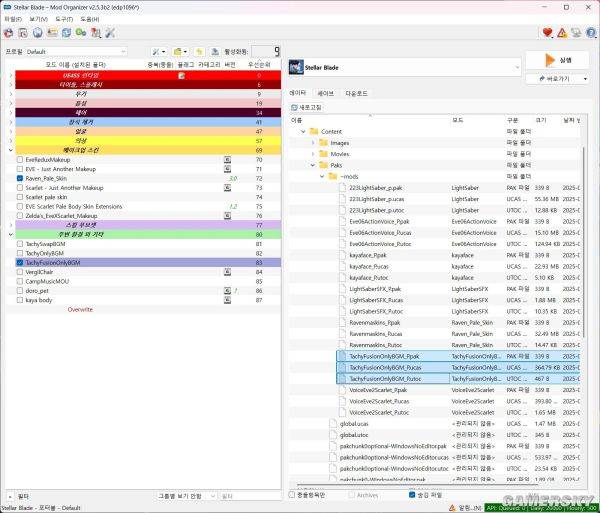Check the doro_pet mod checkbox
The image size is (600, 513).
(x=20, y=291)
